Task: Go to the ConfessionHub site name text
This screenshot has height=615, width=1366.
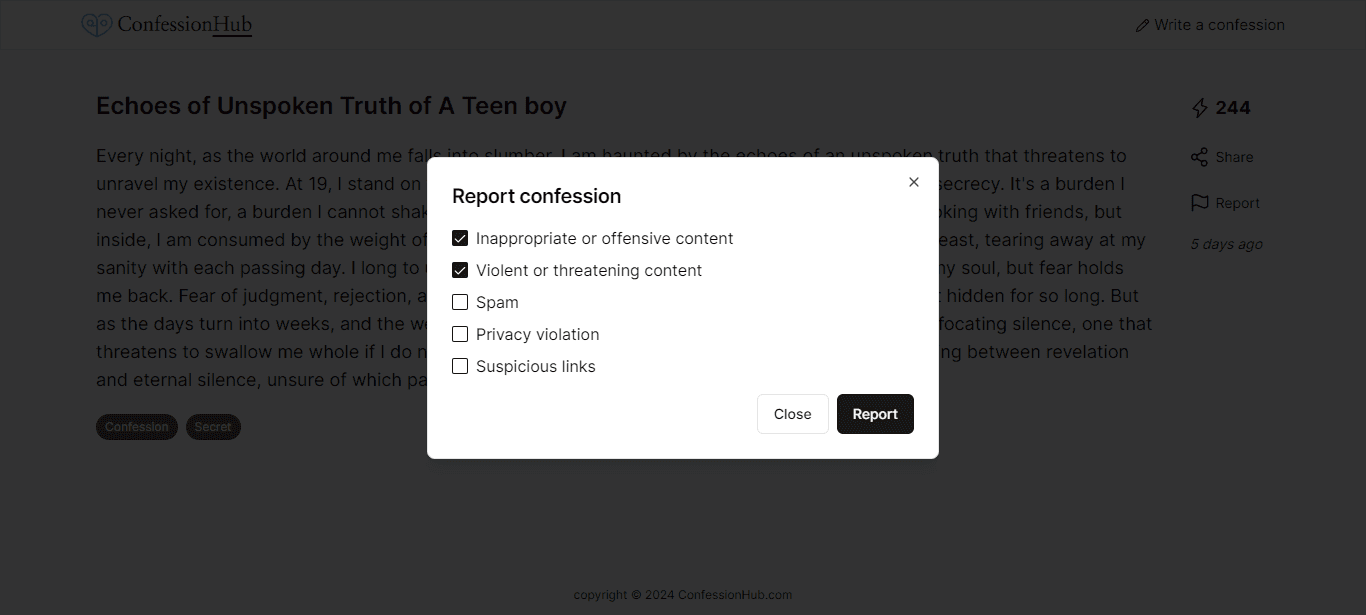Action: [184, 25]
